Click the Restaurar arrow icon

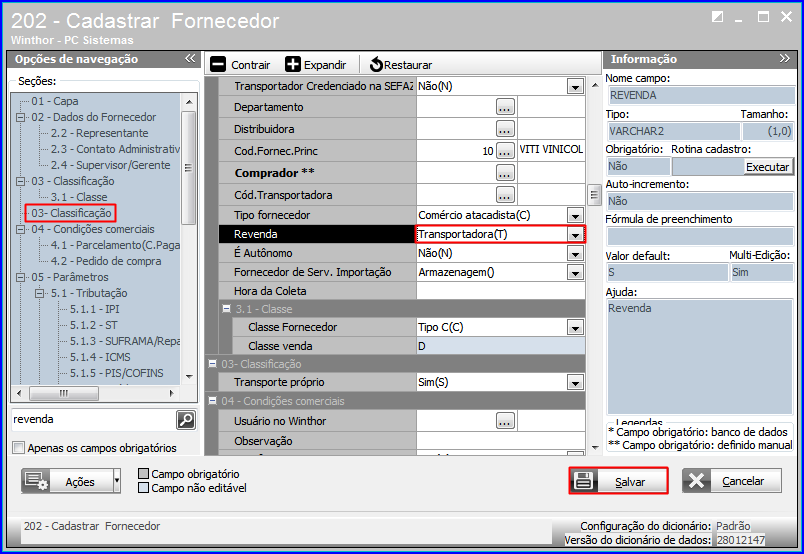coord(376,65)
